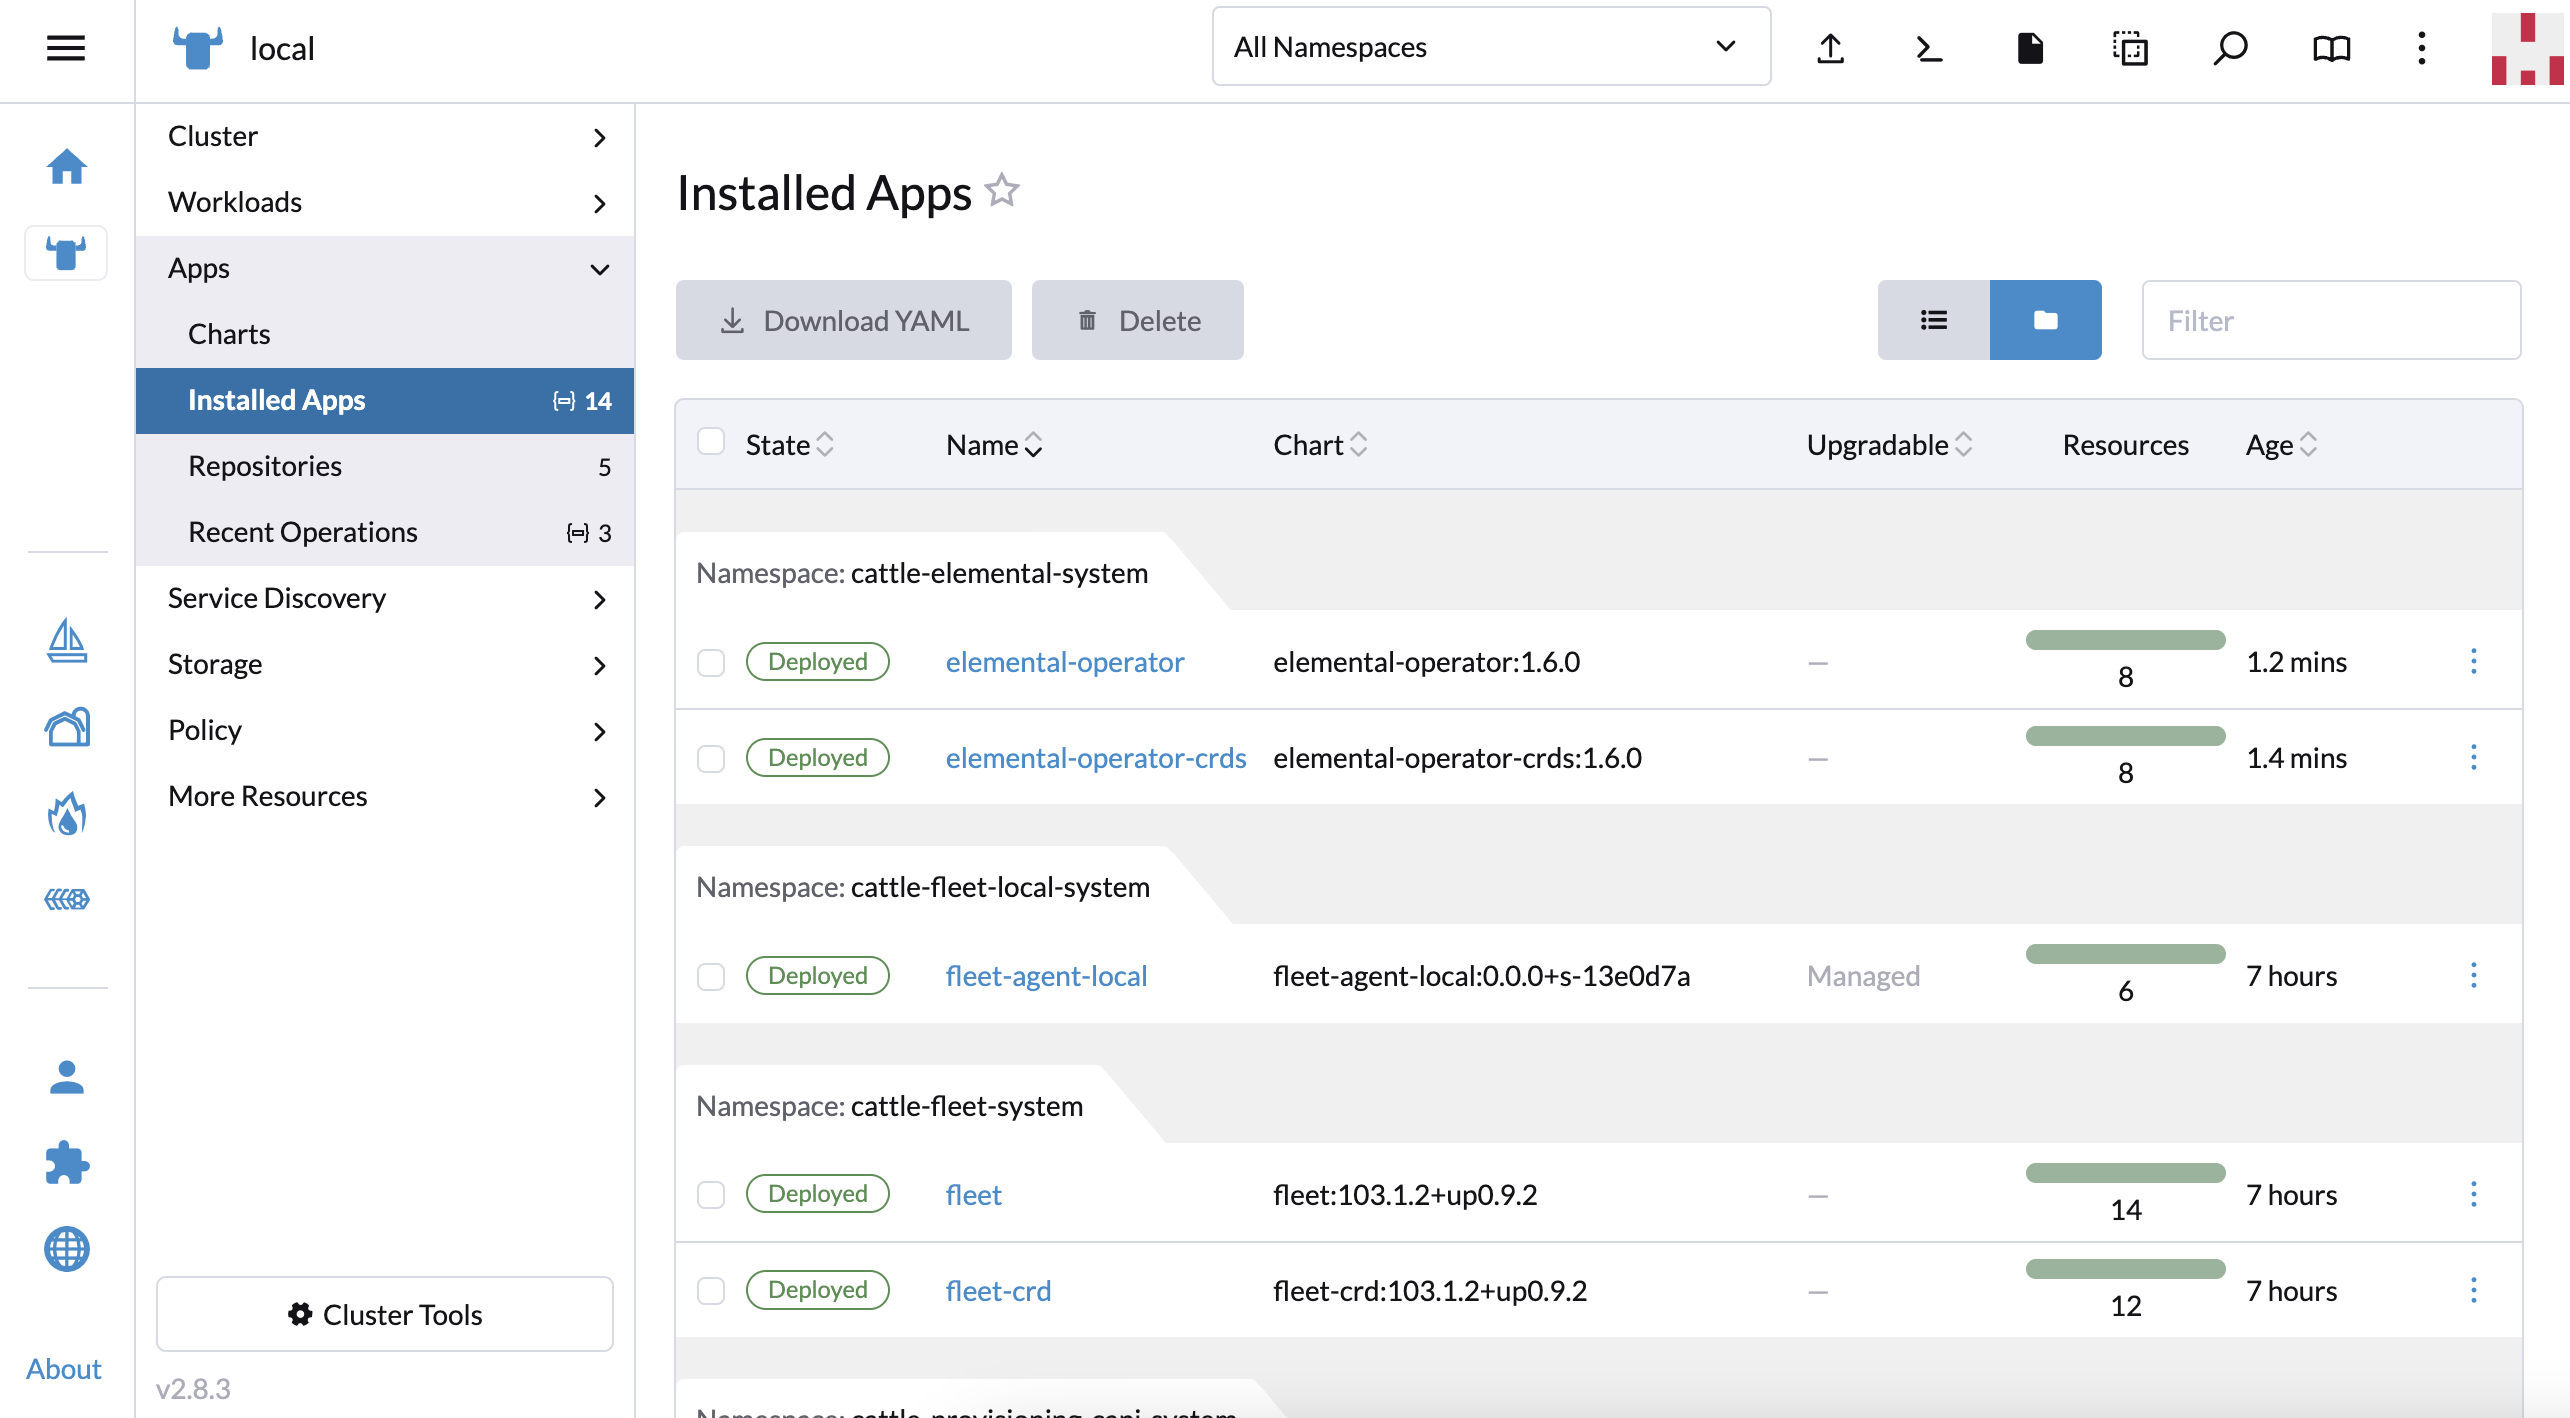Select the Users puzzle-piece Extensions icon
2570x1418 pixels.
coord(65,1163)
